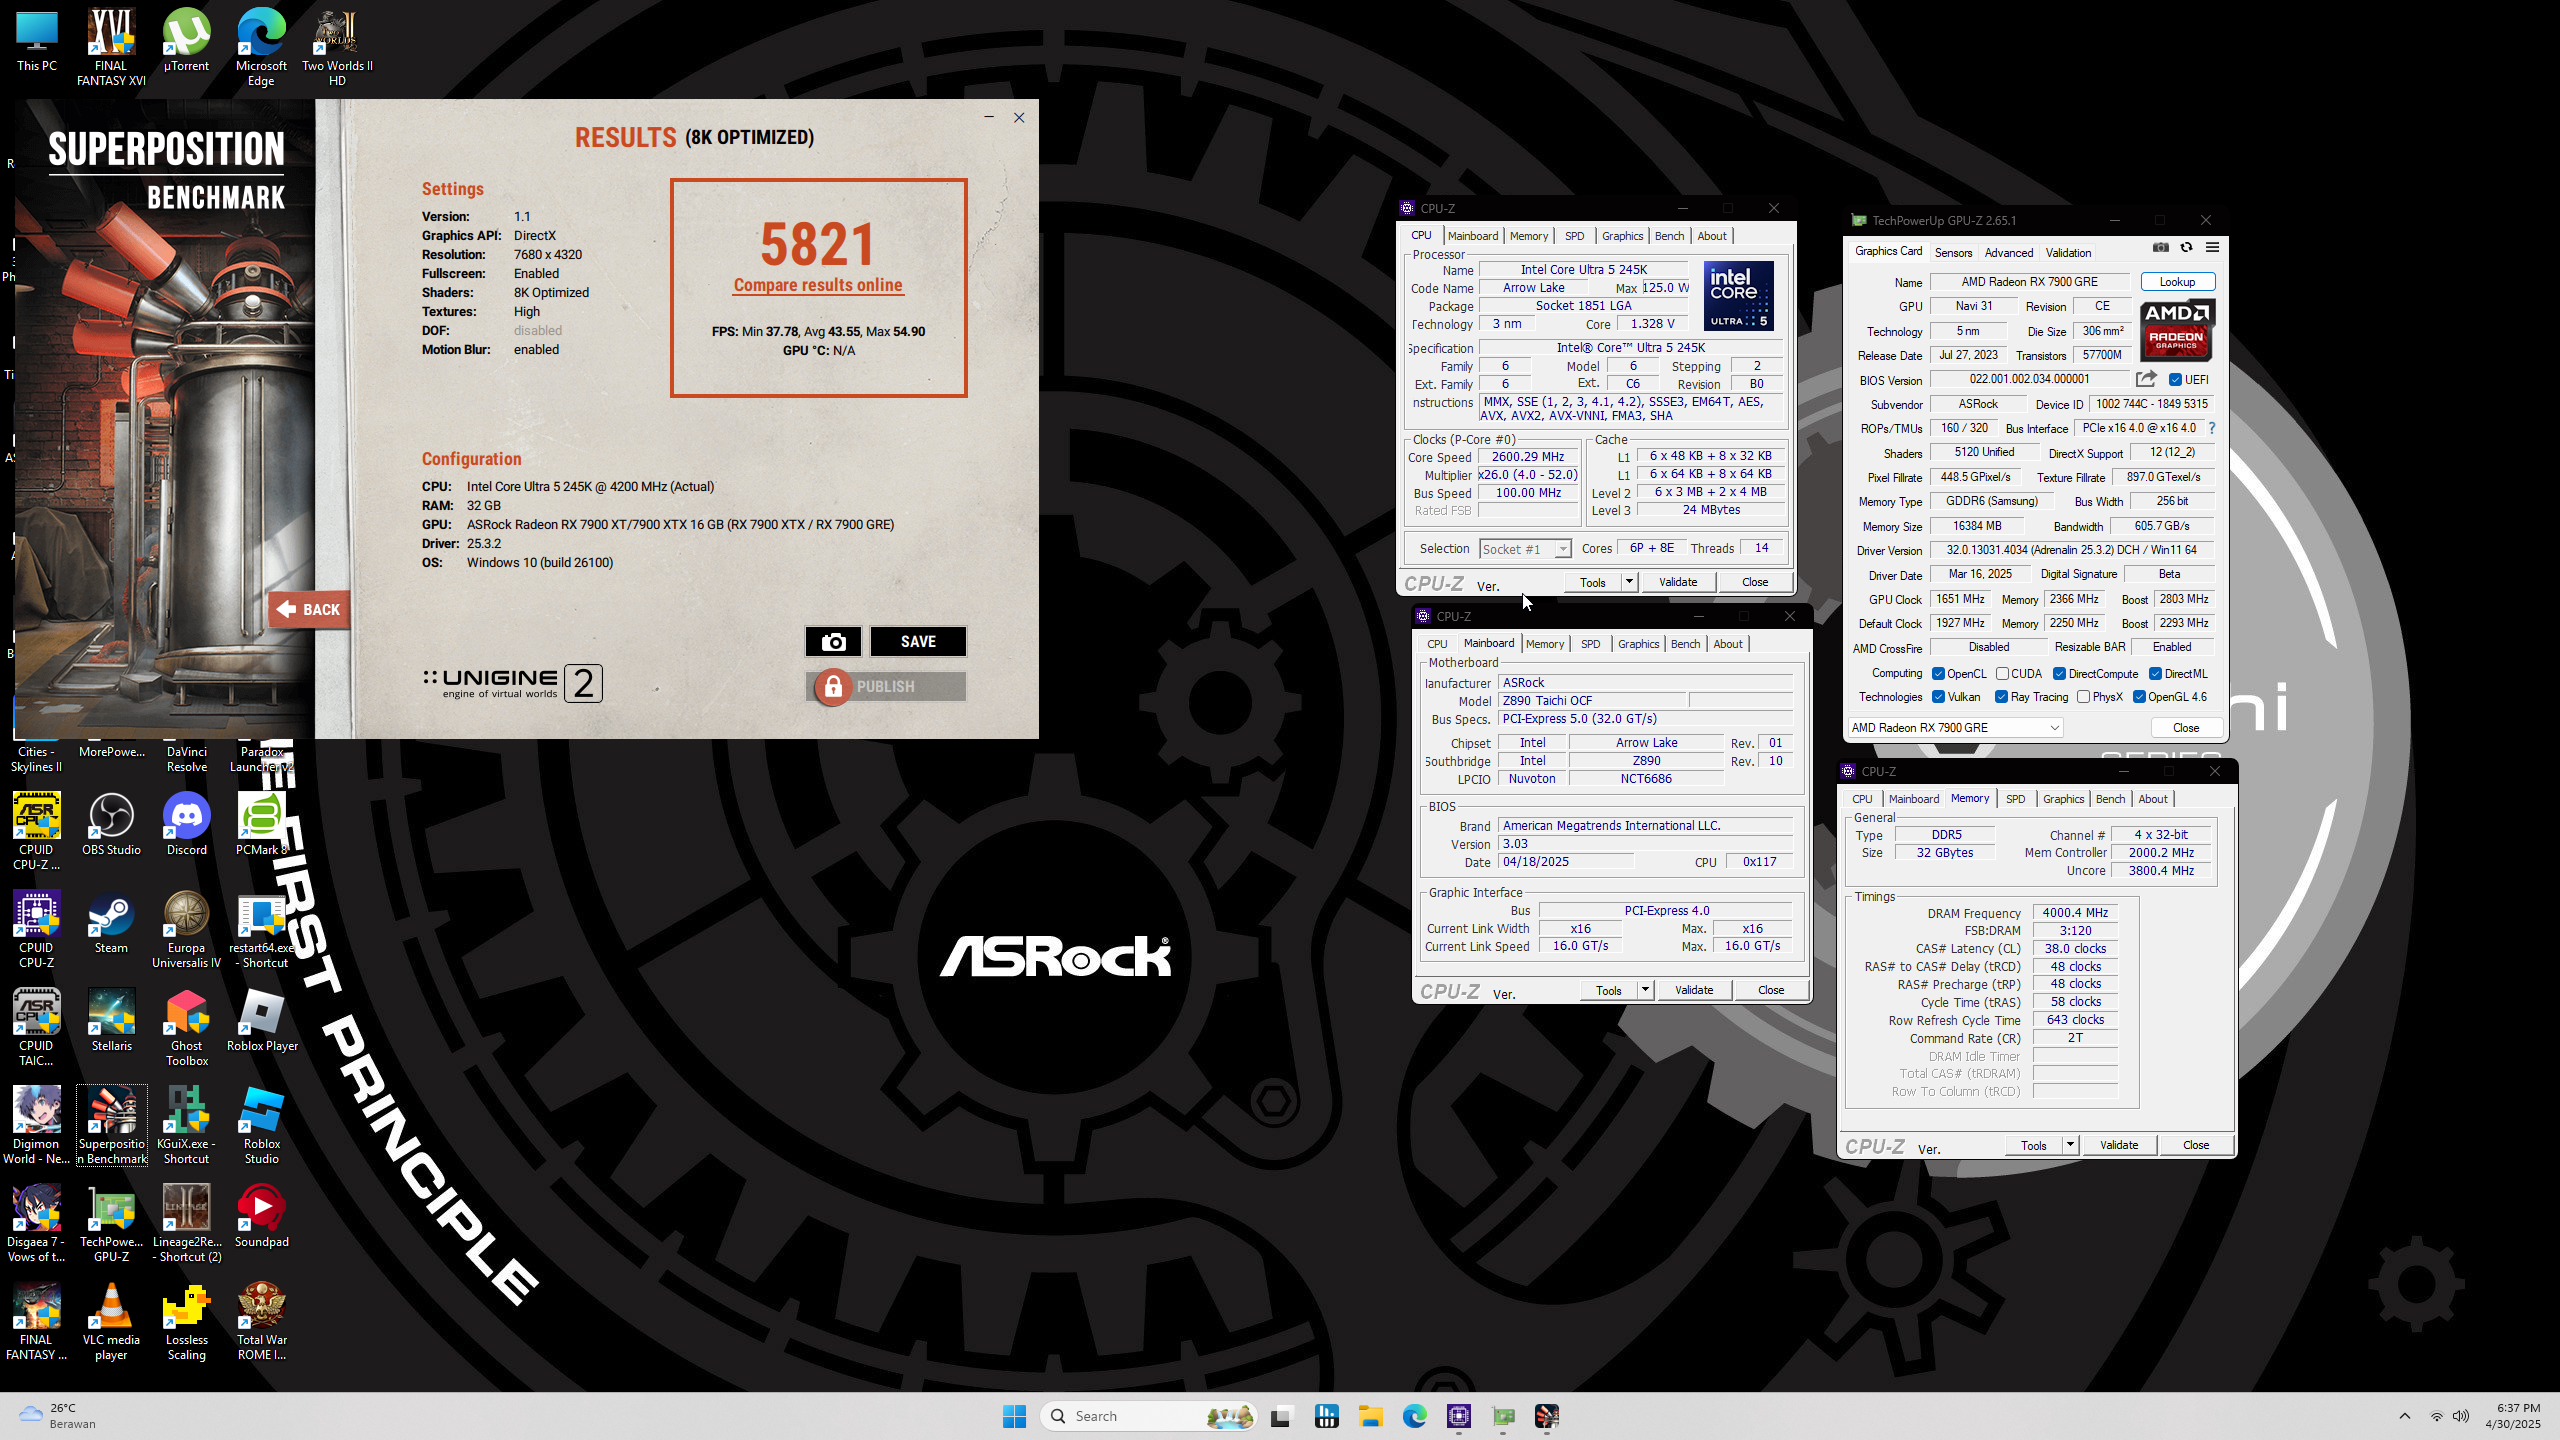Click the weather widget showing 26°C

tap(60, 1416)
